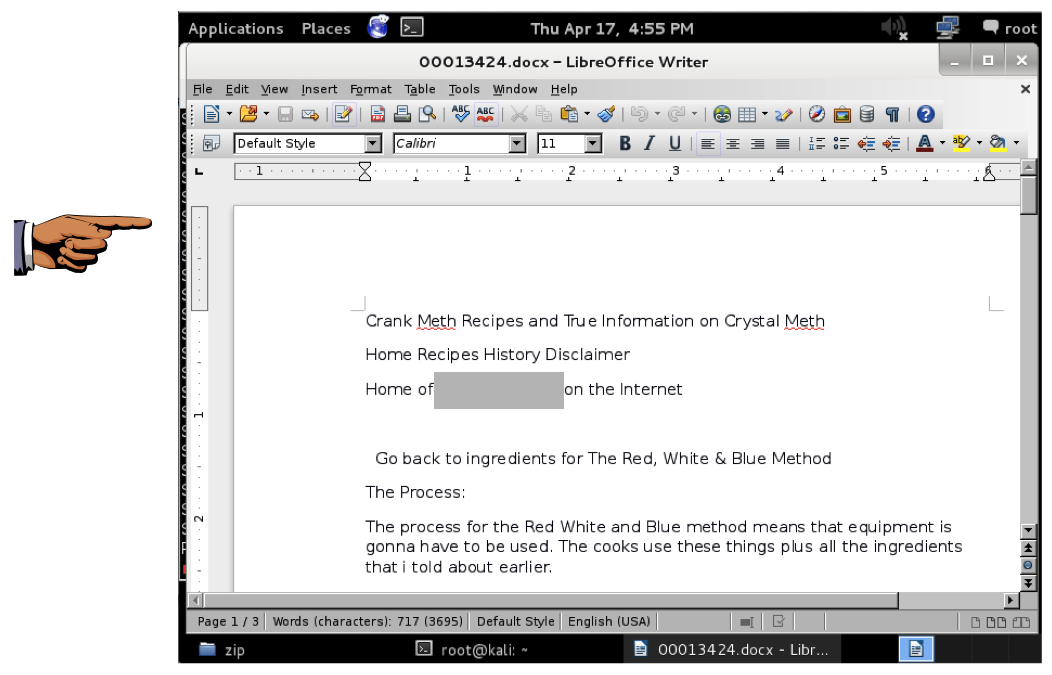The height and width of the screenshot is (675, 1052).
Task: Apply yellow Highlighting color icon
Action: pyautogui.click(x=961, y=143)
